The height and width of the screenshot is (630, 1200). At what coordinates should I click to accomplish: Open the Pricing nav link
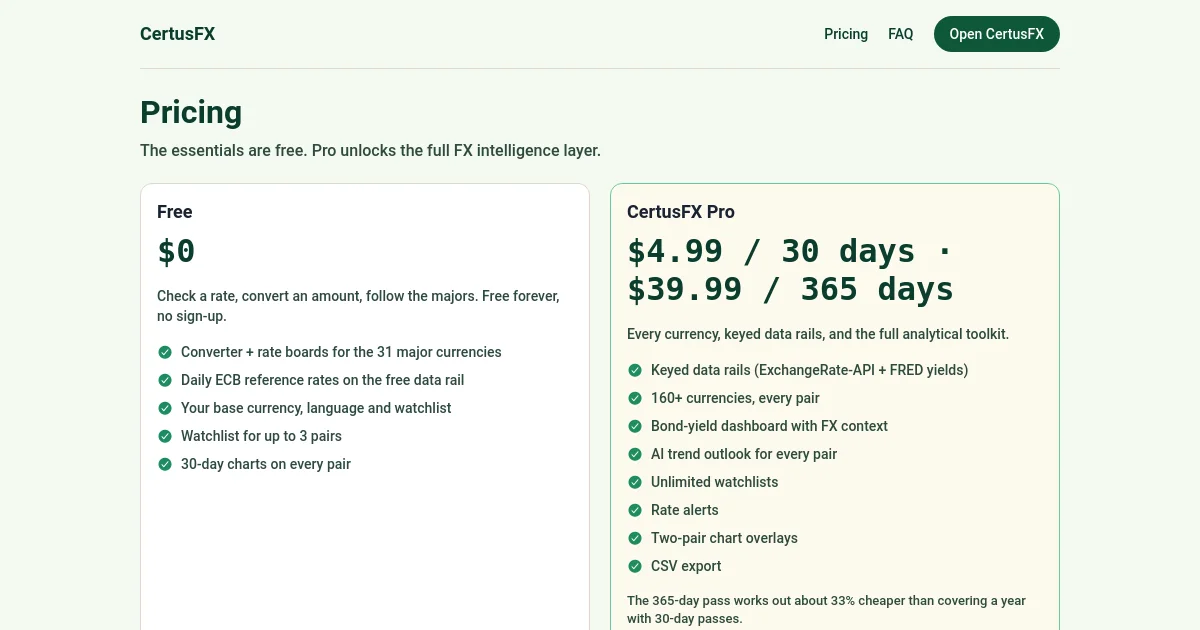pos(846,34)
